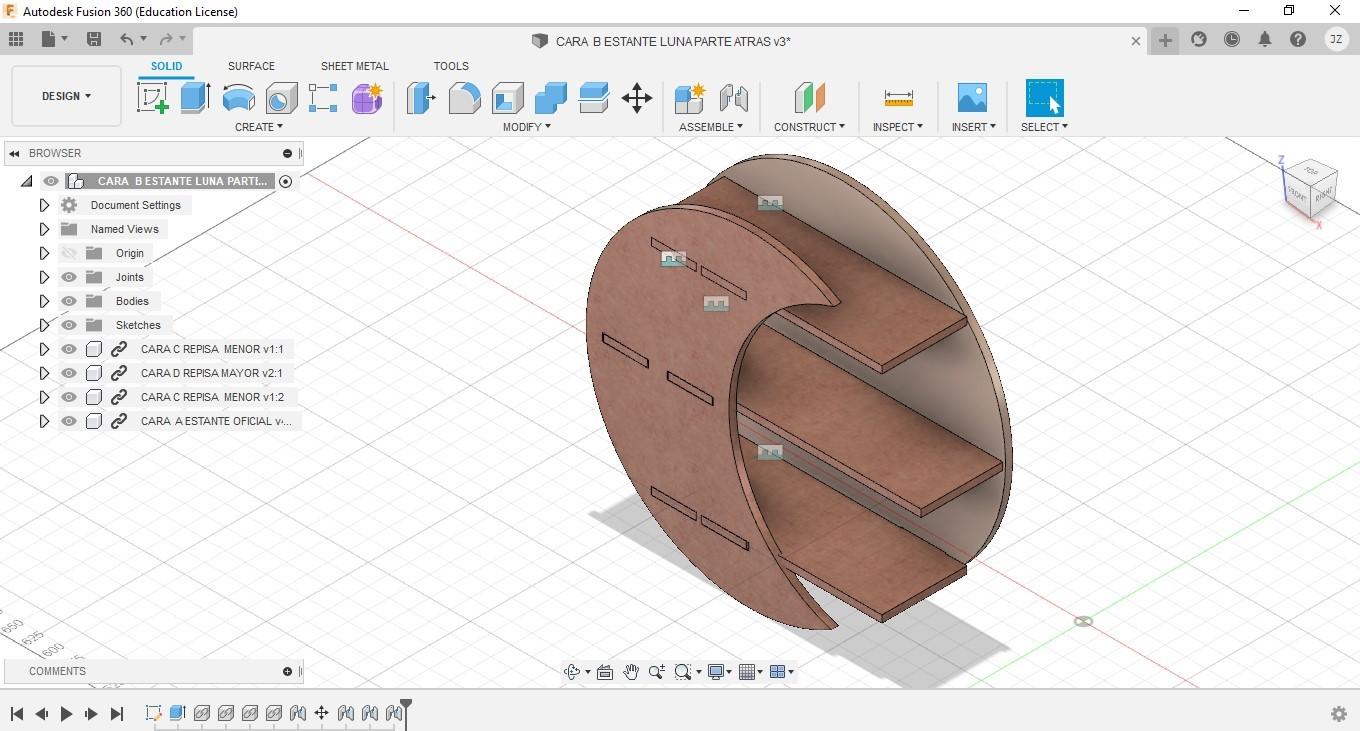This screenshot has width=1360, height=731.
Task: Select the Revolve tool
Action: (x=238, y=98)
